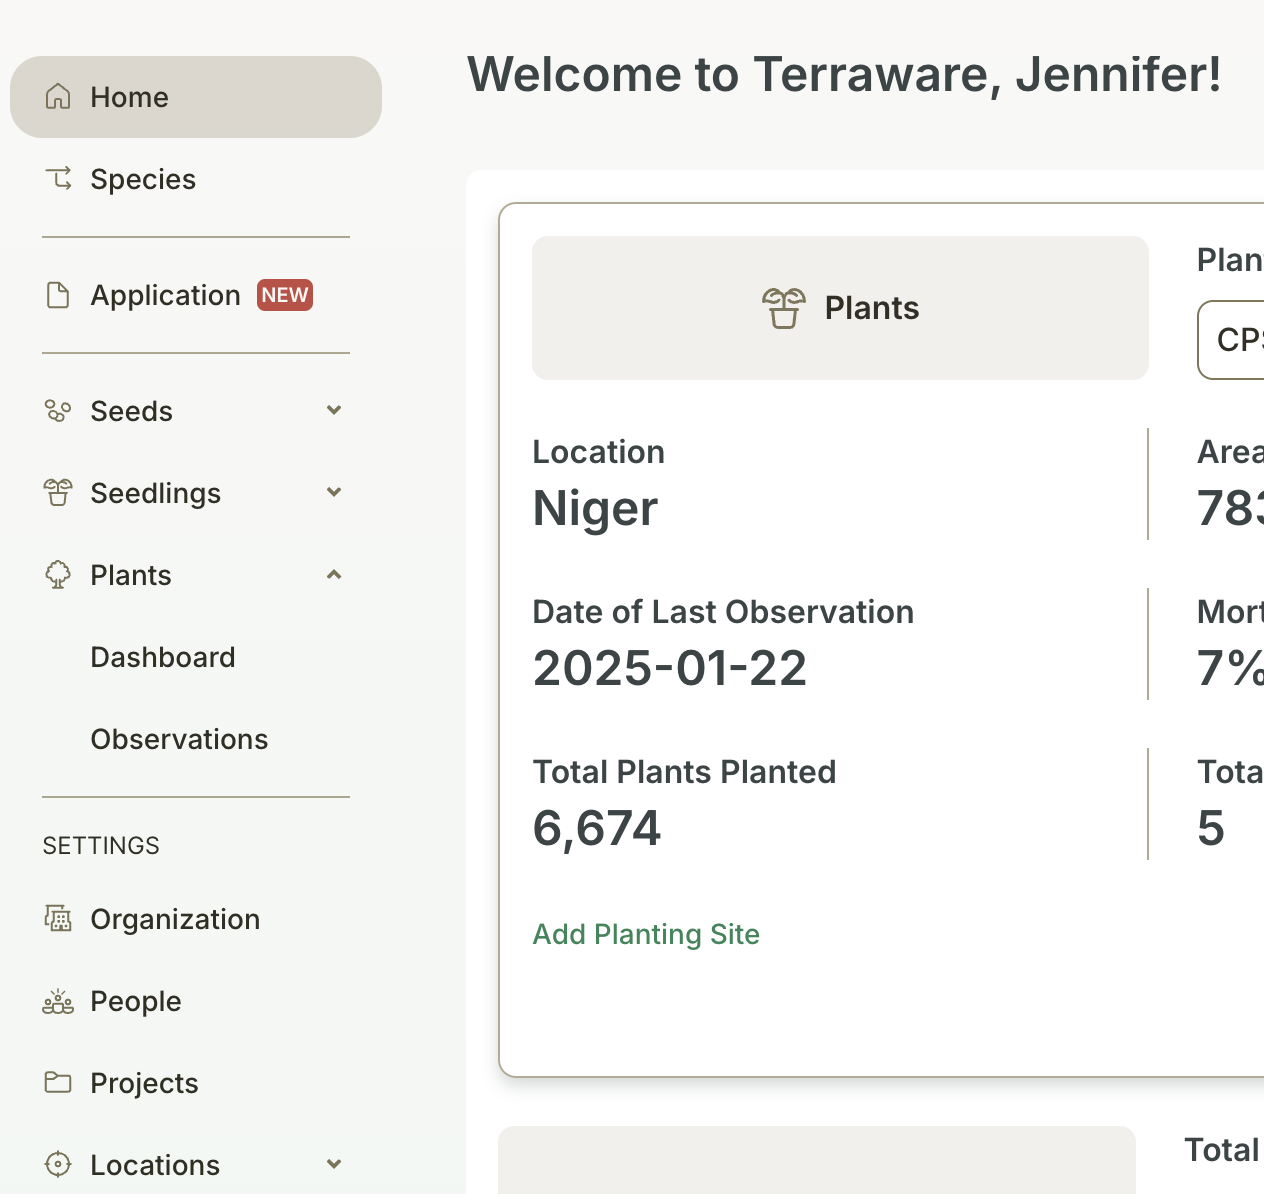Open the Seeds section label
The height and width of the screenshot is (1194, 1264).
(131, 411)
